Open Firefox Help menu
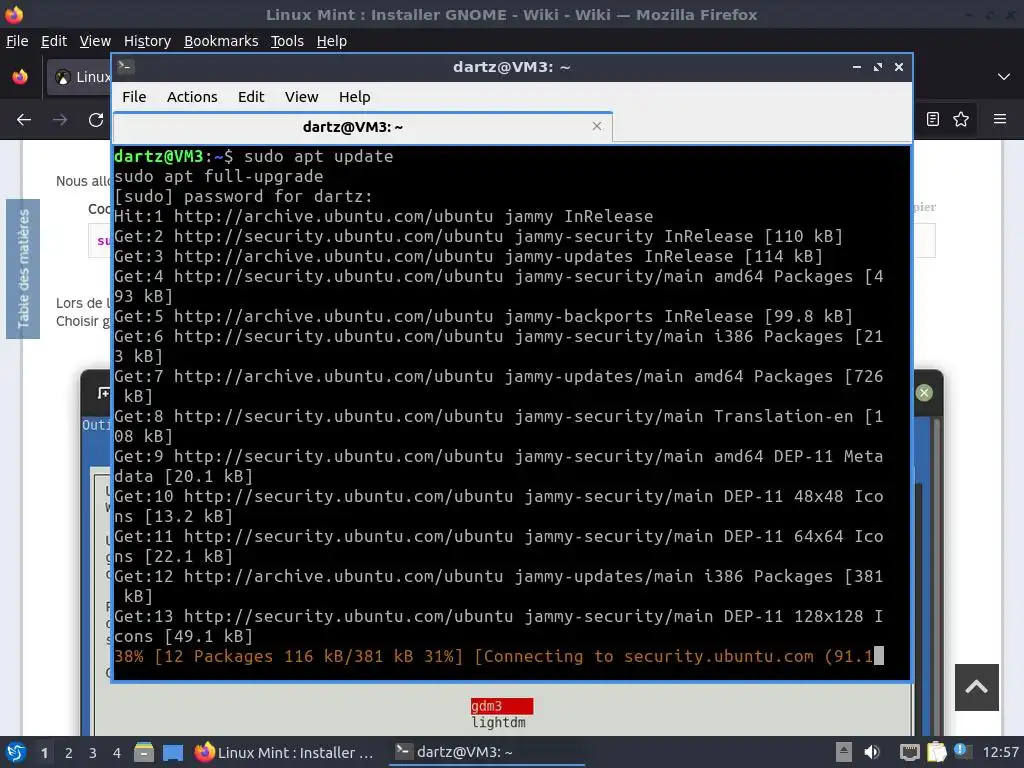 (332, 41)
